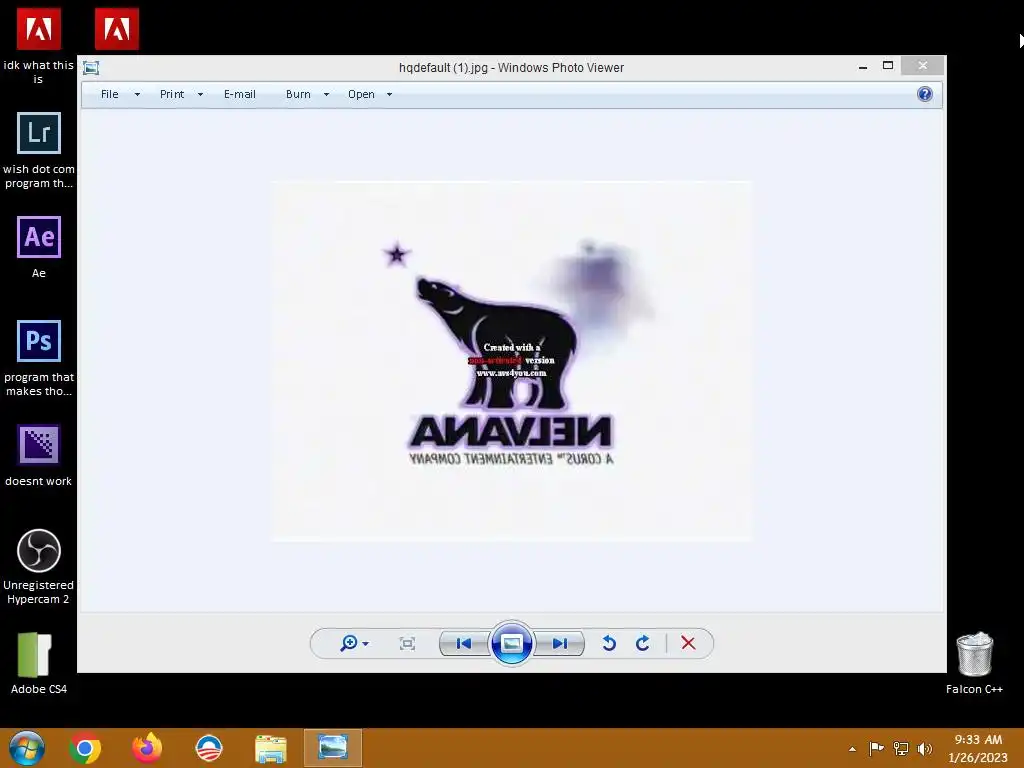Open the Print menu
The height and width of the screenshot is (768, 1024).
tap(172, 94)
